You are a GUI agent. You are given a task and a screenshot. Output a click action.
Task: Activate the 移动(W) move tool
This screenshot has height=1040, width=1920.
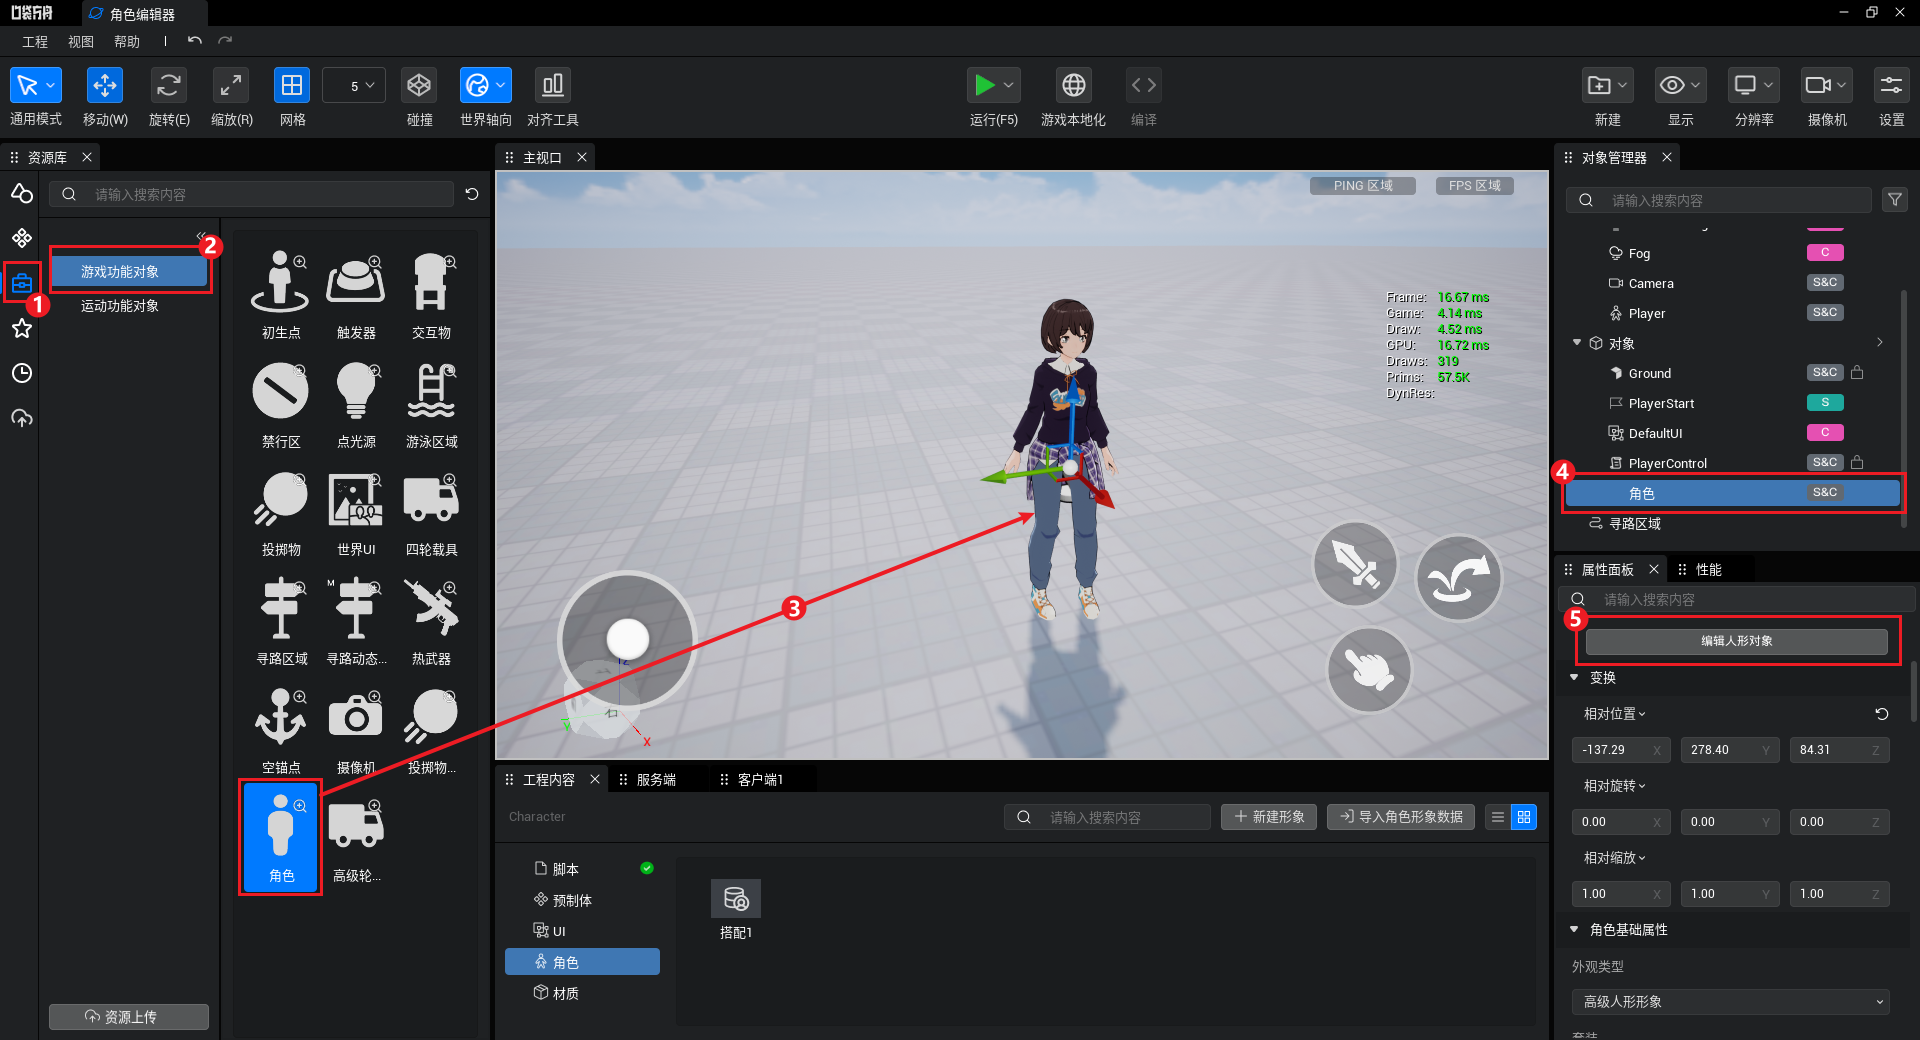pos(105,86)
